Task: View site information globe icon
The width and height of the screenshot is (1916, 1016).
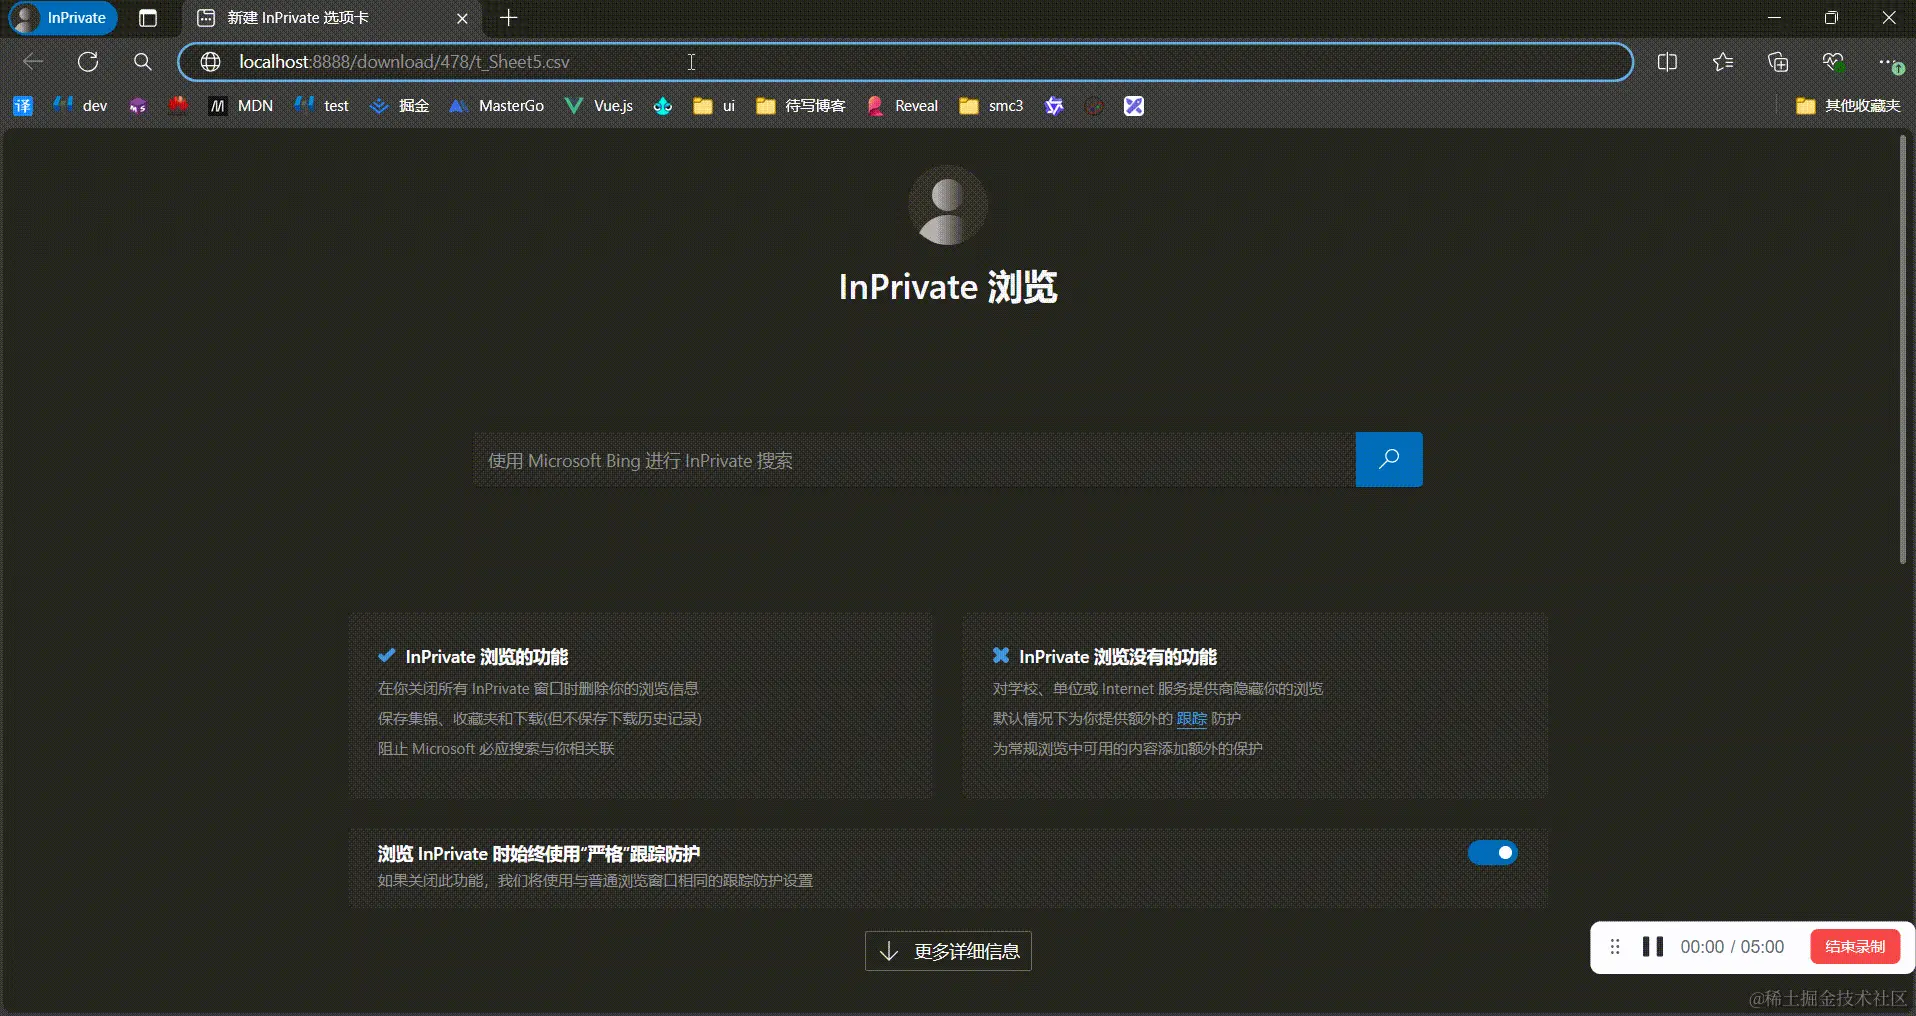Action: pyautogui.click(x=210, y=62)
